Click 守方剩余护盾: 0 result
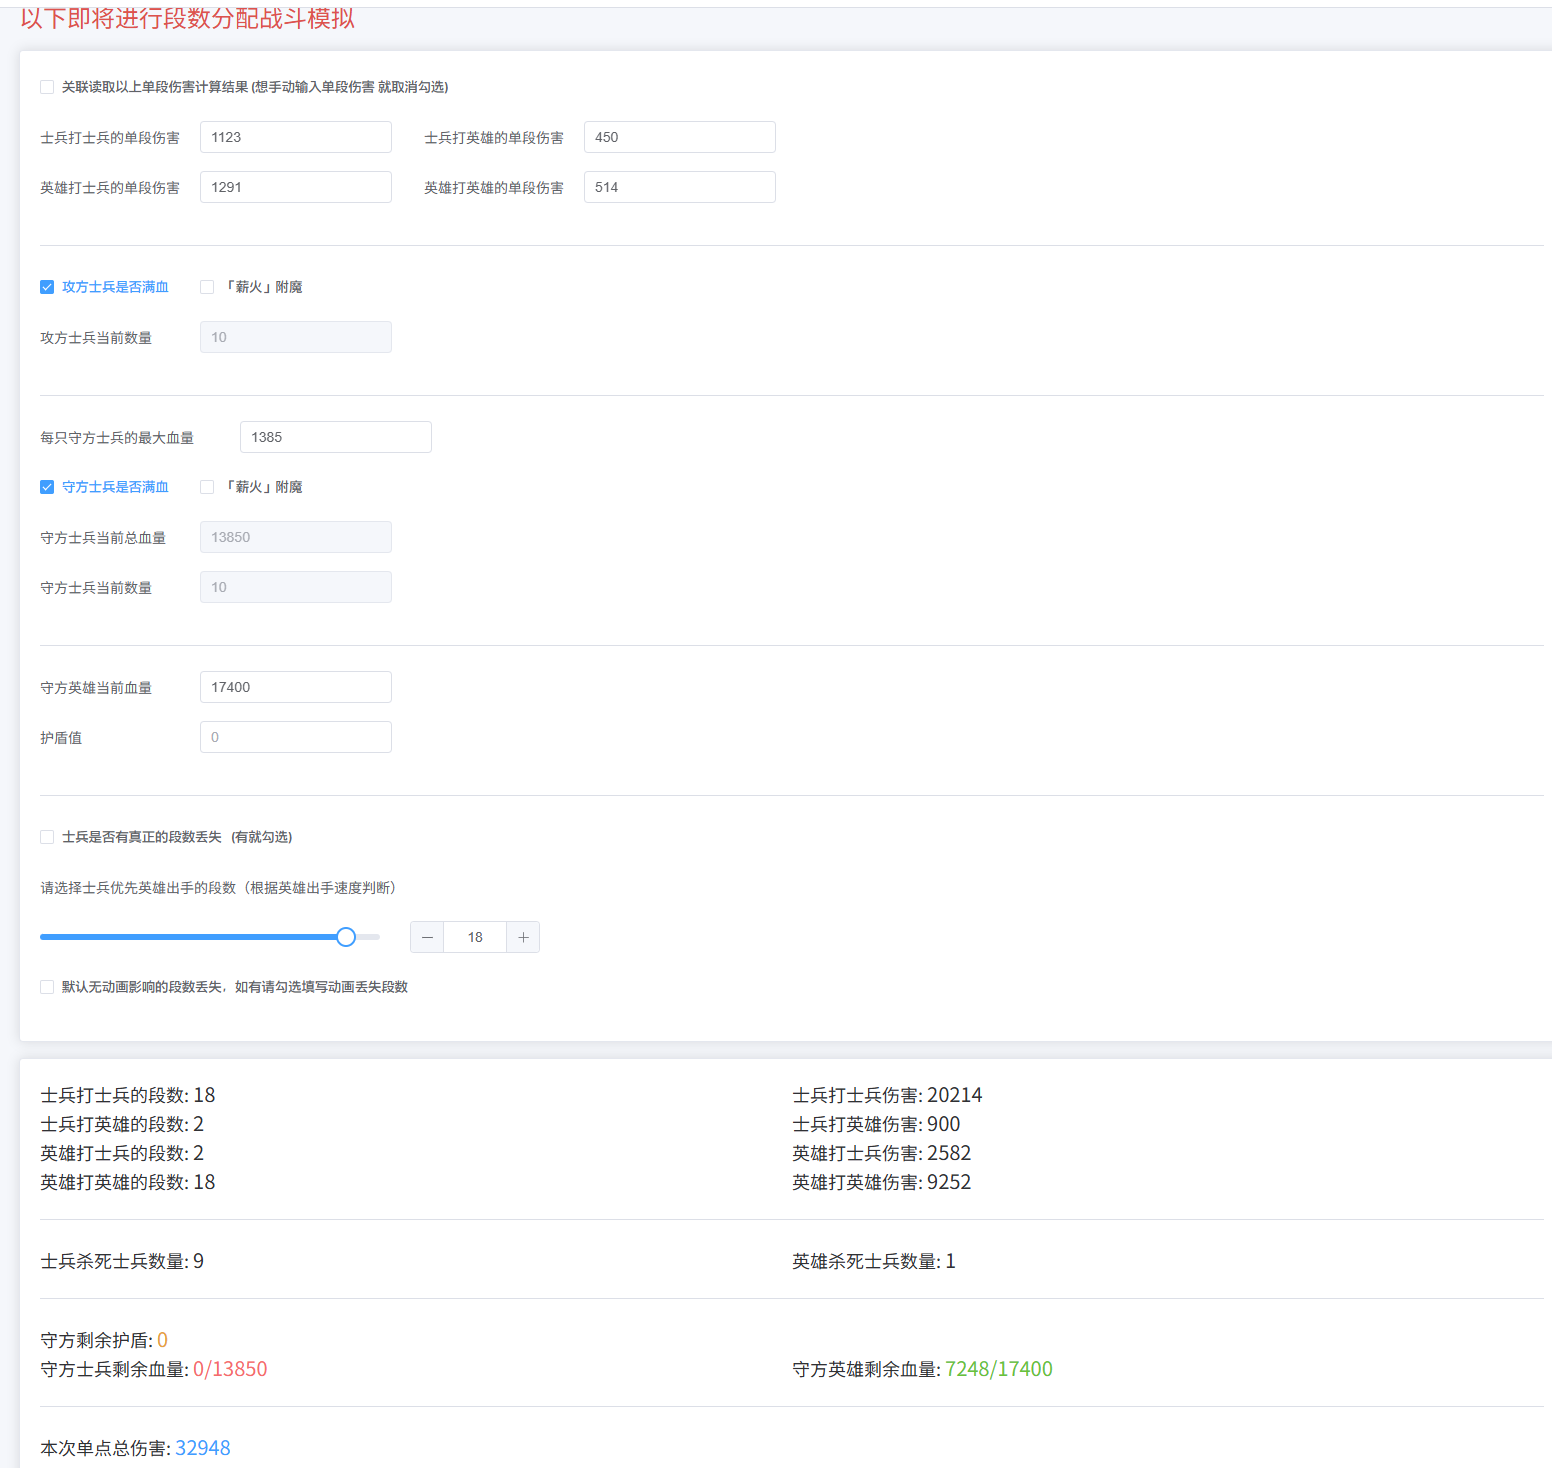The height and width of the screenshot is (1468, 1552). 104,1340
